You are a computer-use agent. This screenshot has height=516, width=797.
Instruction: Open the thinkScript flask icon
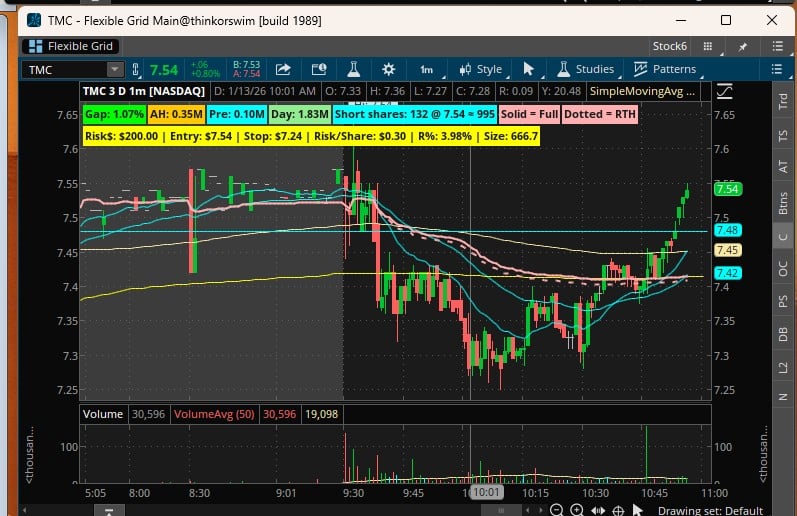coord(354,69)
